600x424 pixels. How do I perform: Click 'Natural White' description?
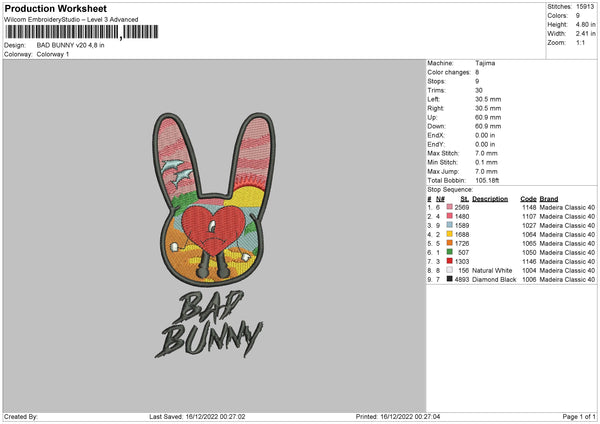pos(492,270)
